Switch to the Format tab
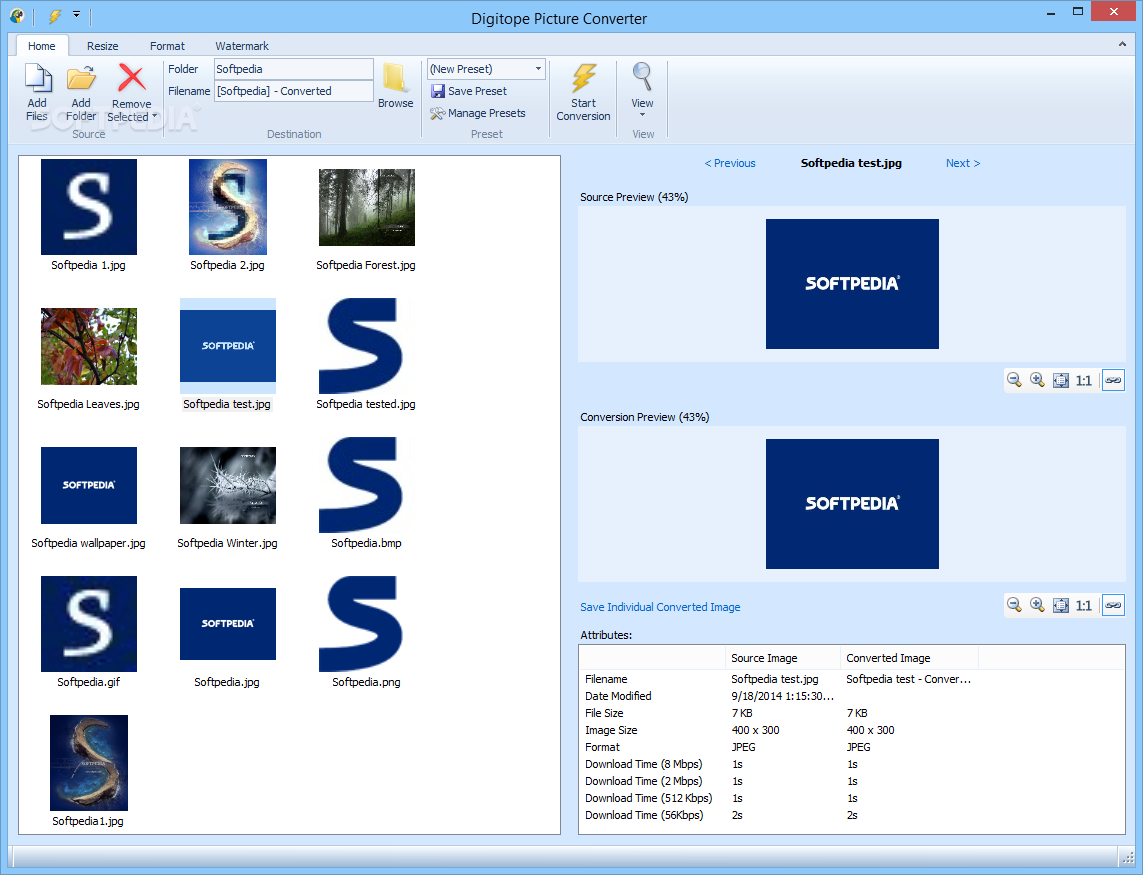Screen dimensions: 1143x875 [x=167, y=46]
